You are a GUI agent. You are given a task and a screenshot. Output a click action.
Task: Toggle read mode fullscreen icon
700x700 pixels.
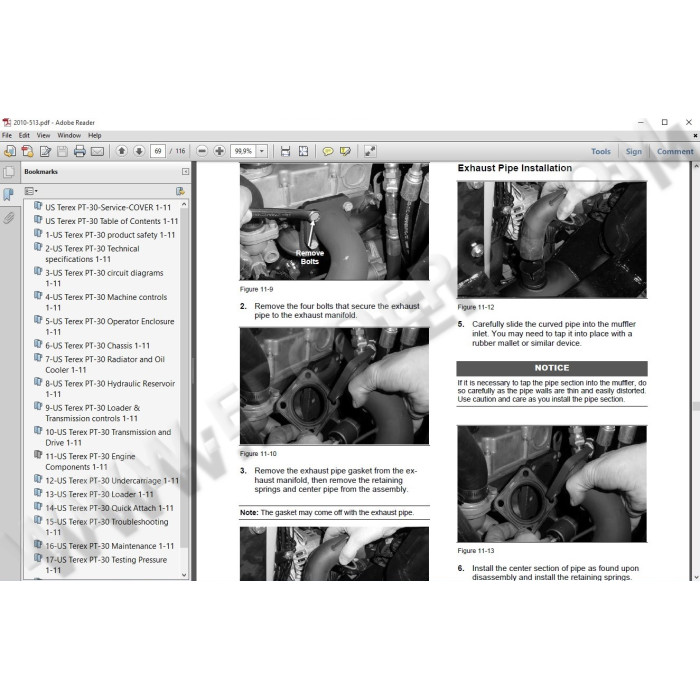point(370,151)
